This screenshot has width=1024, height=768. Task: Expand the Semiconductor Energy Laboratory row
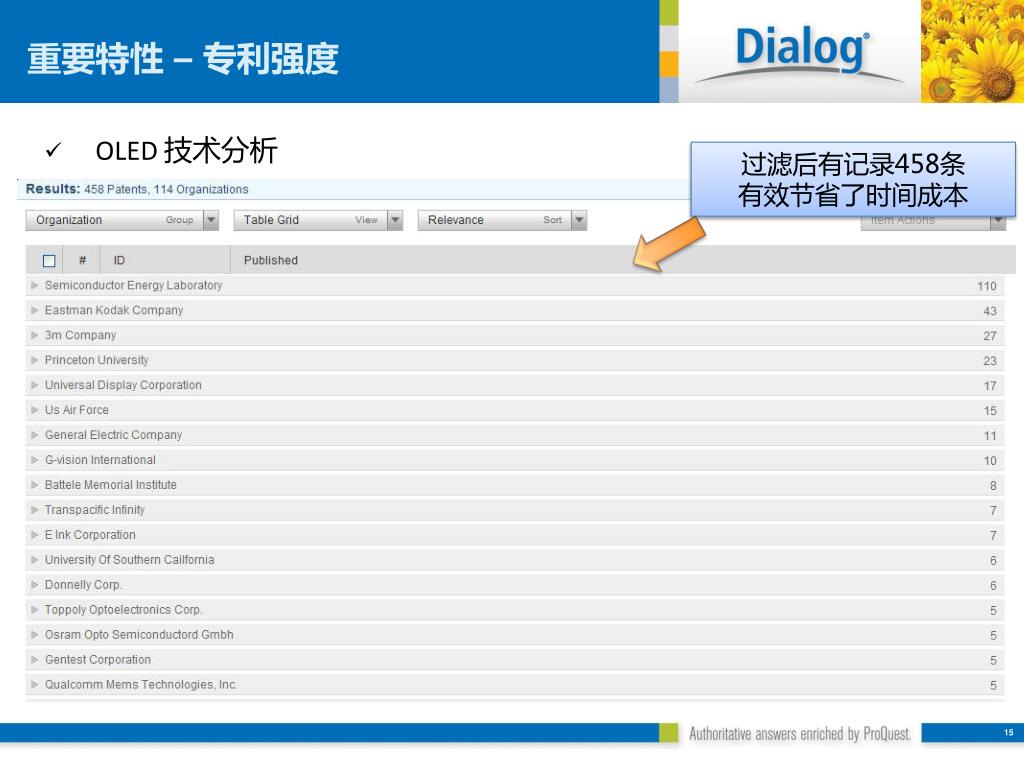click(35, 285)
